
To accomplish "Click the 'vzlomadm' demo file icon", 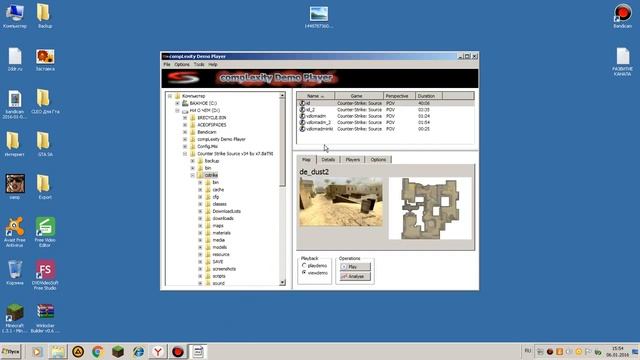I will [x=302, y=116].
